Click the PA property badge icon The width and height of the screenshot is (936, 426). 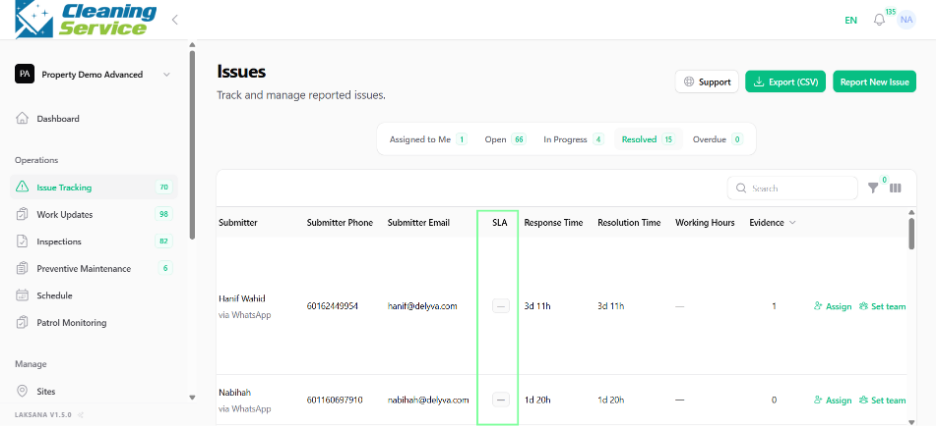pyautogui.click(x=24, y=75)
